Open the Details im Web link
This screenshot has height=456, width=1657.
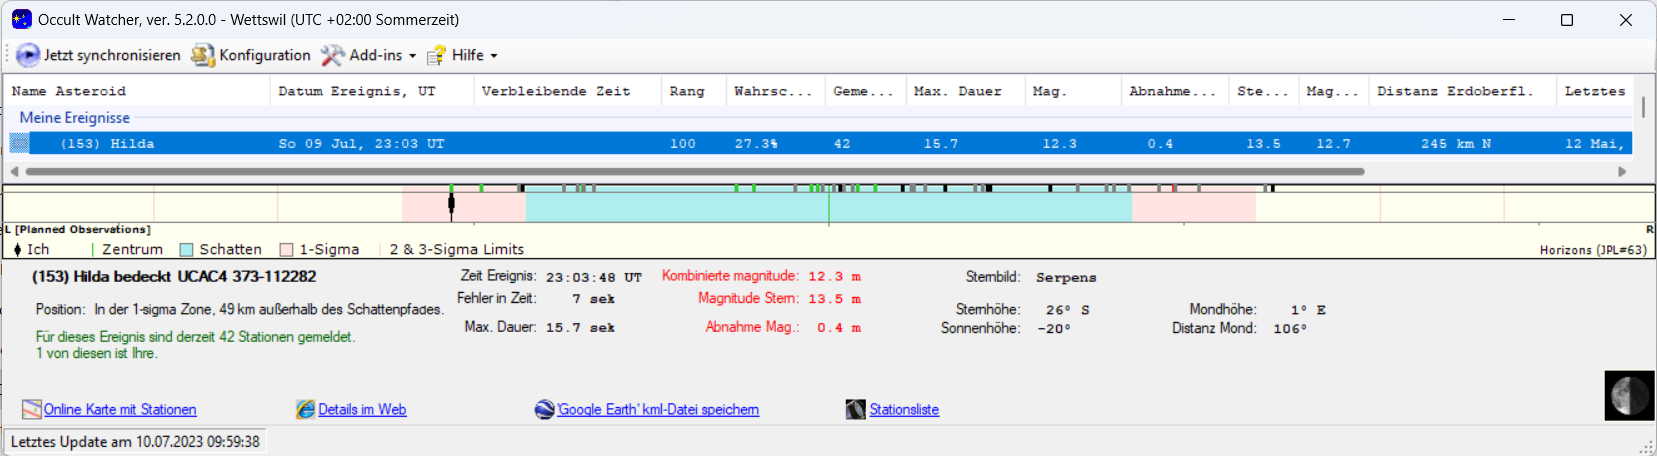[362, 410]
